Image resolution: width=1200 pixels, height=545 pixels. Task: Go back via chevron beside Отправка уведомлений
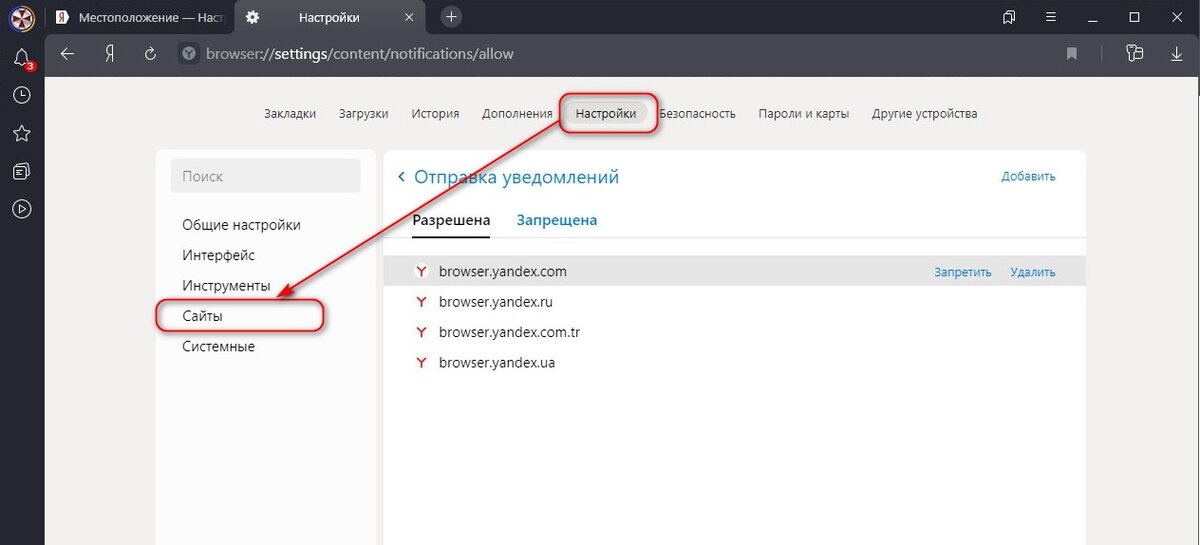[x=402, y=177]
